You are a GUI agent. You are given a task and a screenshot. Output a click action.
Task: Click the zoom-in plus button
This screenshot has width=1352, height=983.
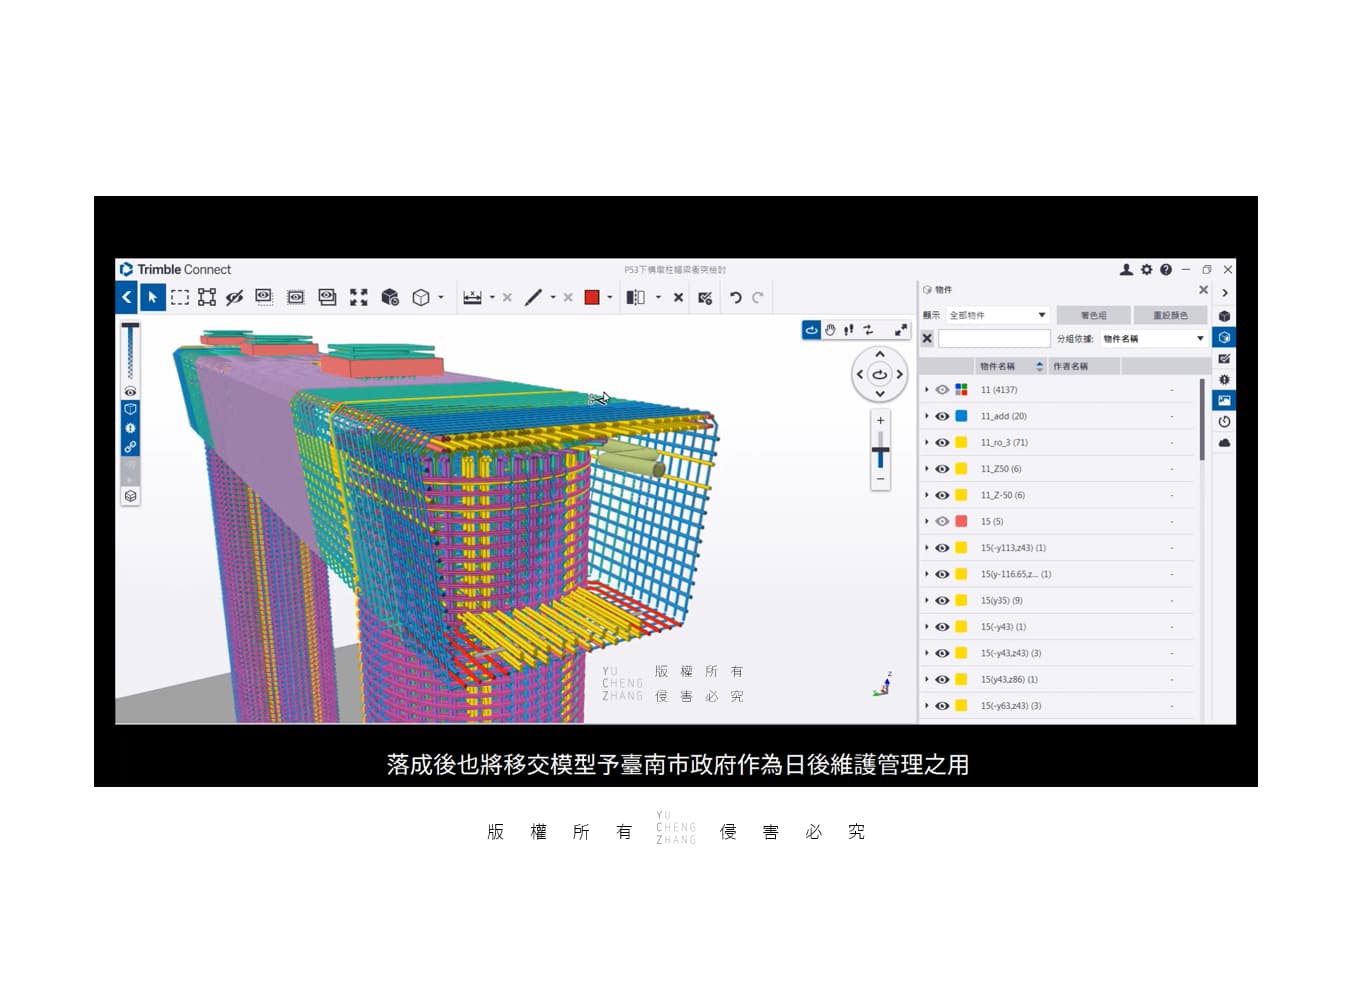pyautogui.click(x=880, y=421)
